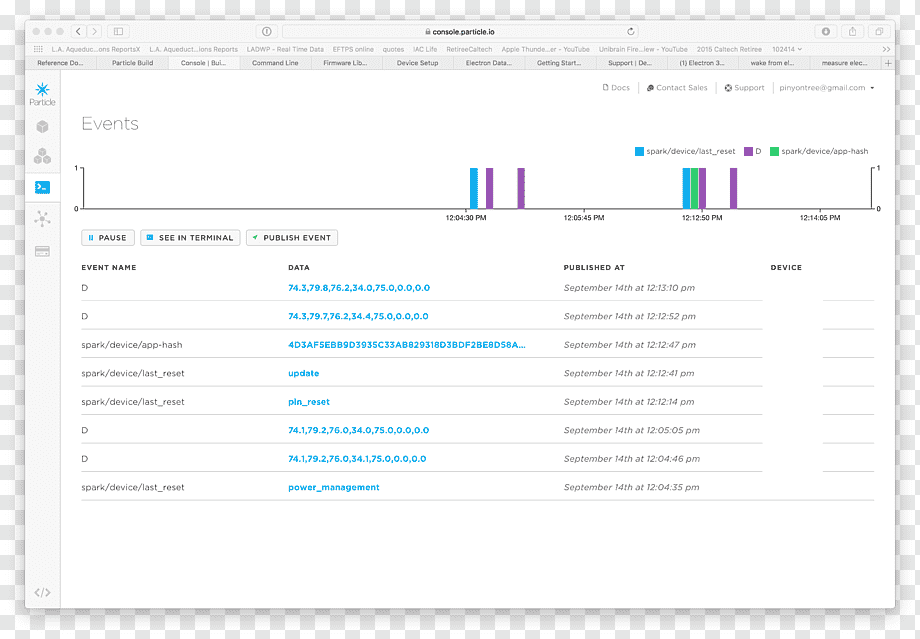This screenshot has width=920, height=639.
Task: Open the Billing card icon in sidebar
Action: (42, 252)
